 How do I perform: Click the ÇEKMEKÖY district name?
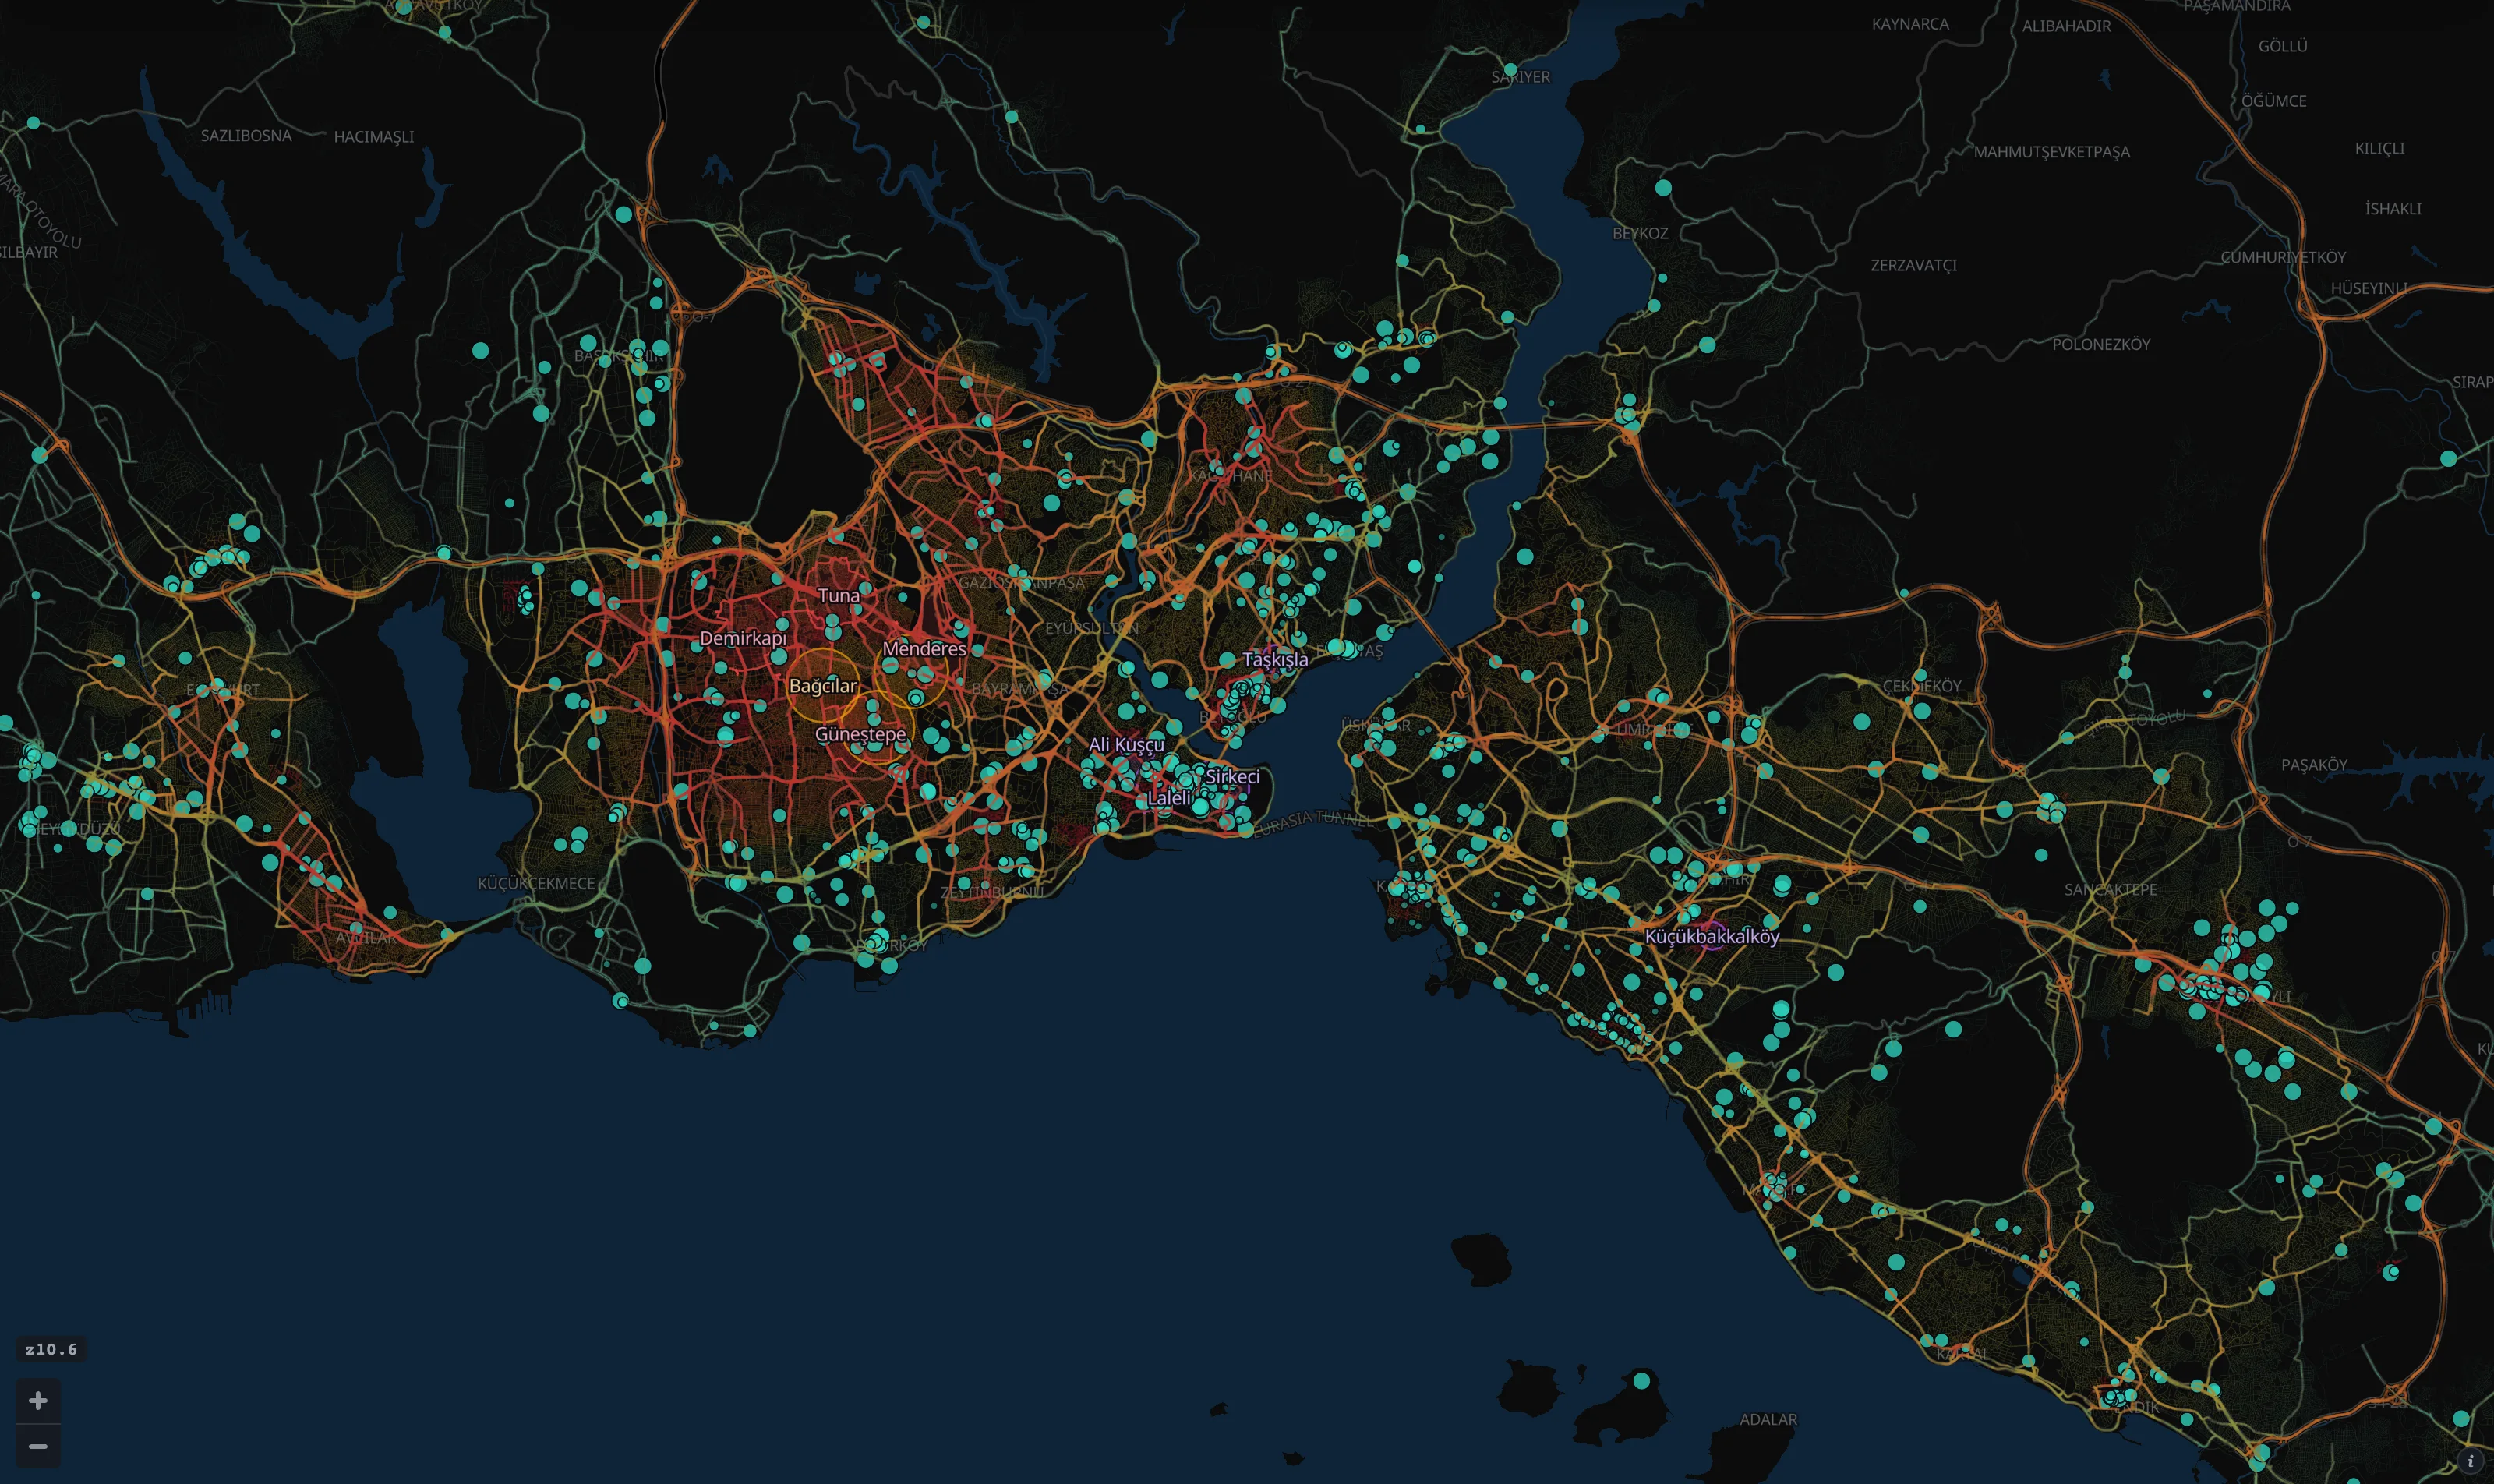(x=1922, y=686)
